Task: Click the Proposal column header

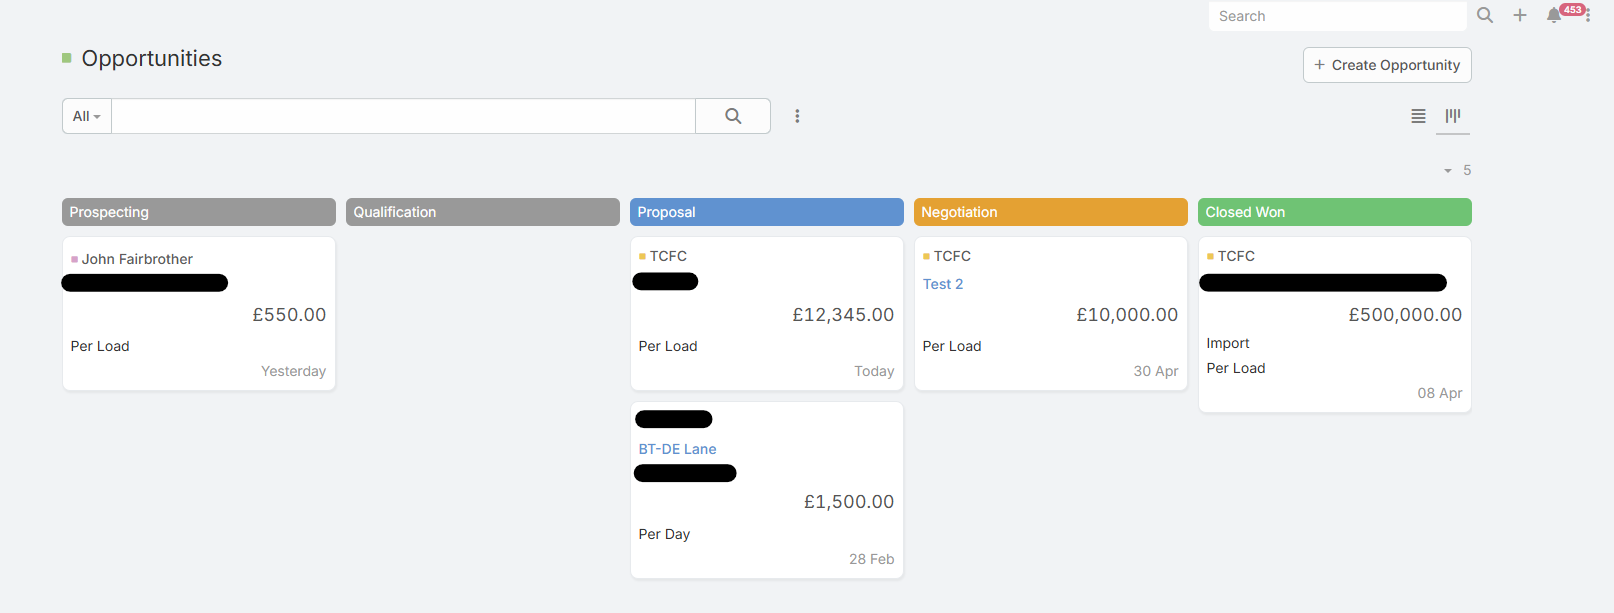Action: click(766, 212)
